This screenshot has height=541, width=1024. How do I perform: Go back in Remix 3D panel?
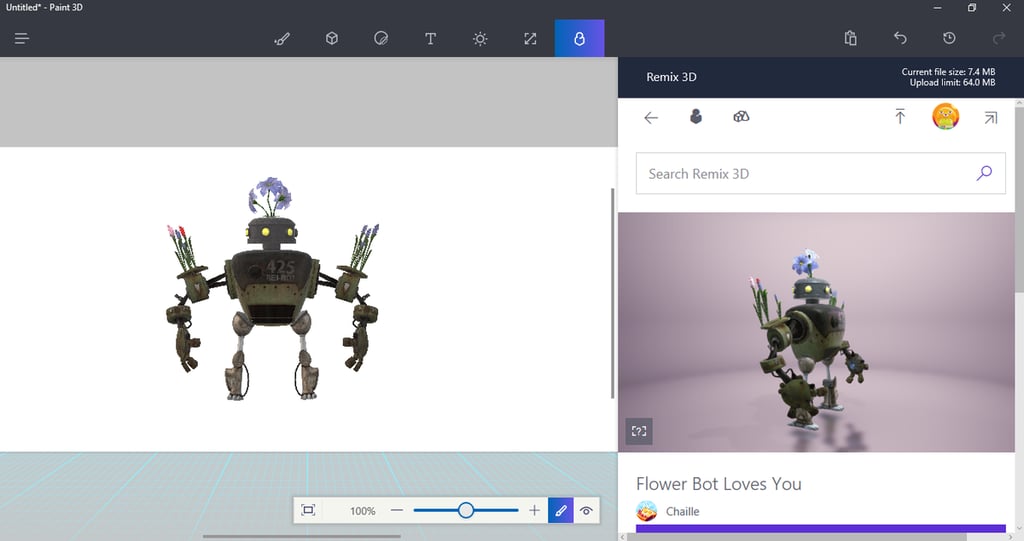click(650, 118)
